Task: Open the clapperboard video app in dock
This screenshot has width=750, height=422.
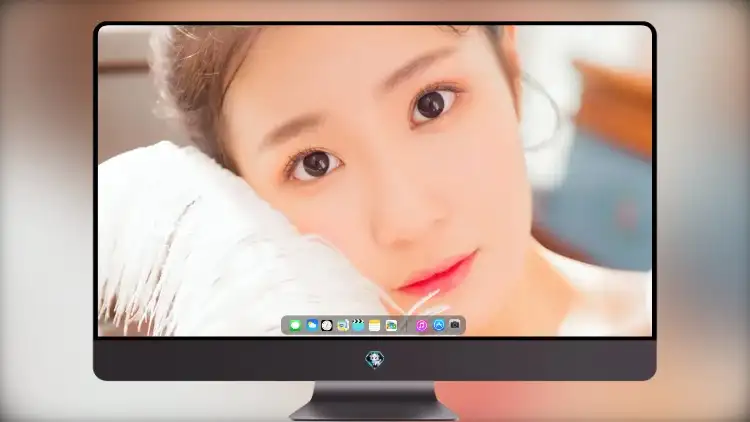Action: point(358,325)
